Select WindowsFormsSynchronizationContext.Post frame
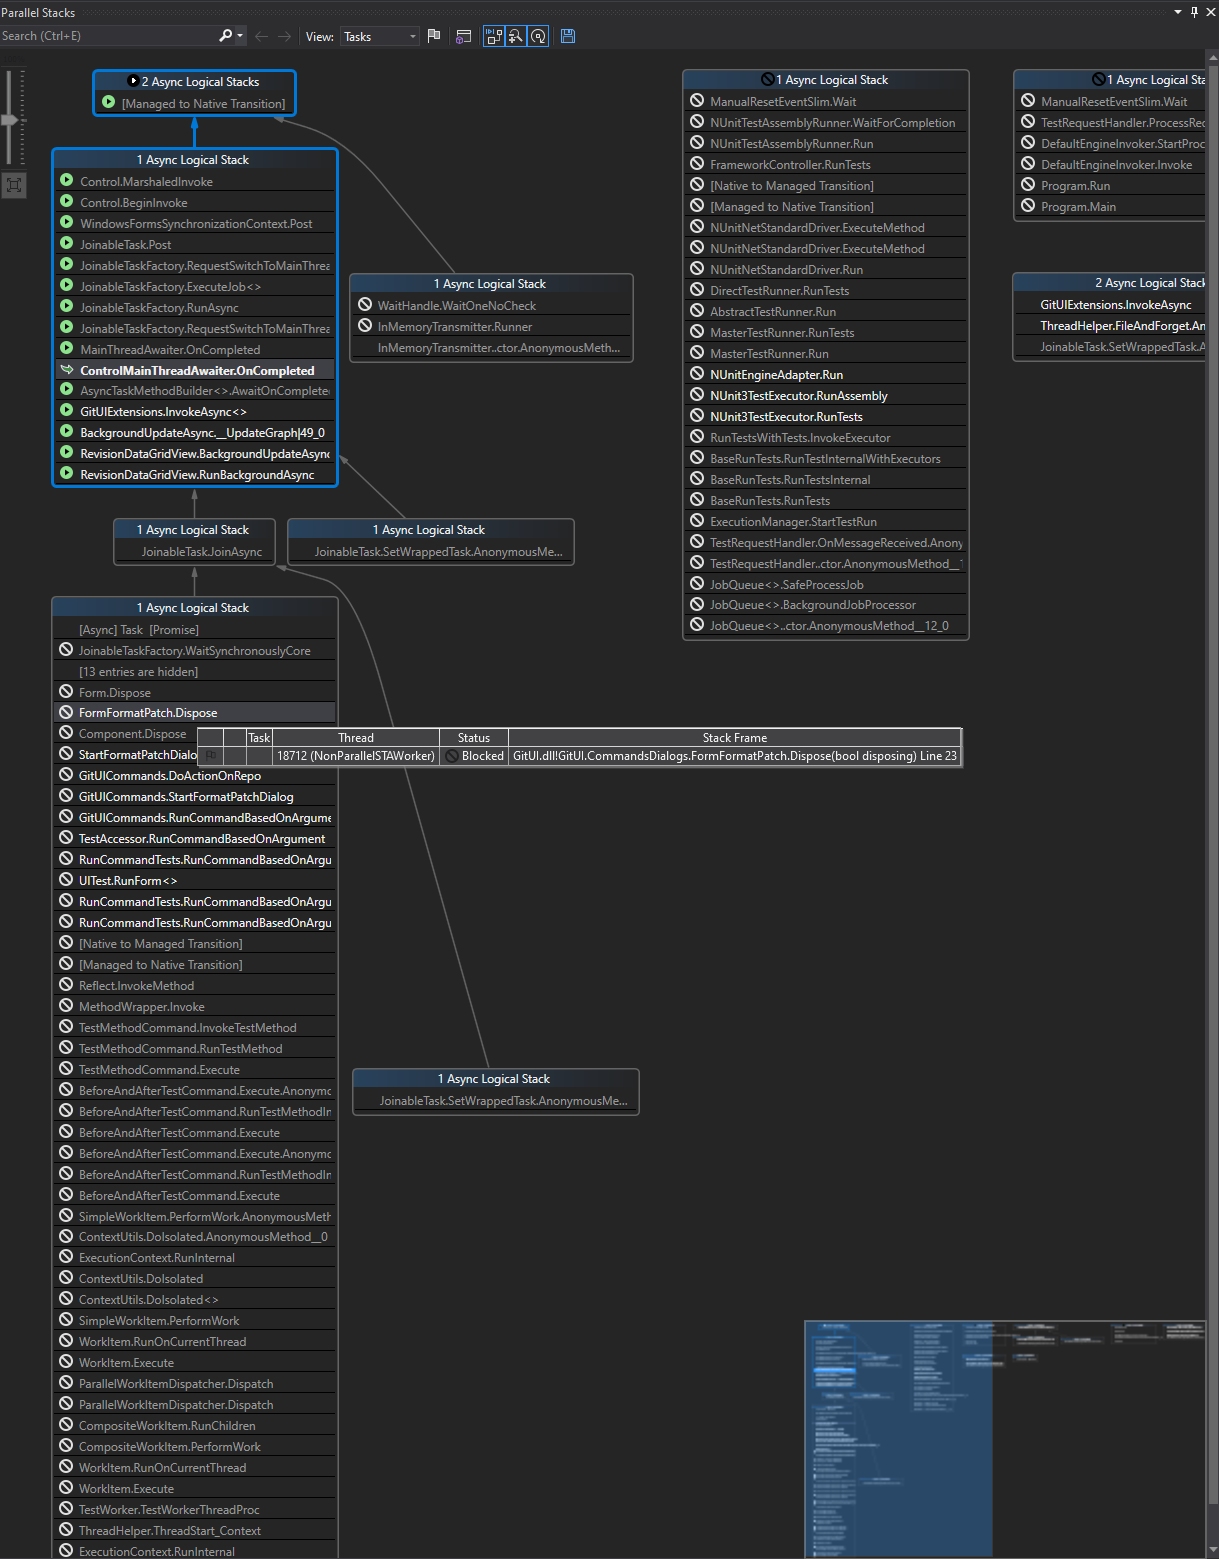Screen dimensions: 1219x1559 click(195, 224)
